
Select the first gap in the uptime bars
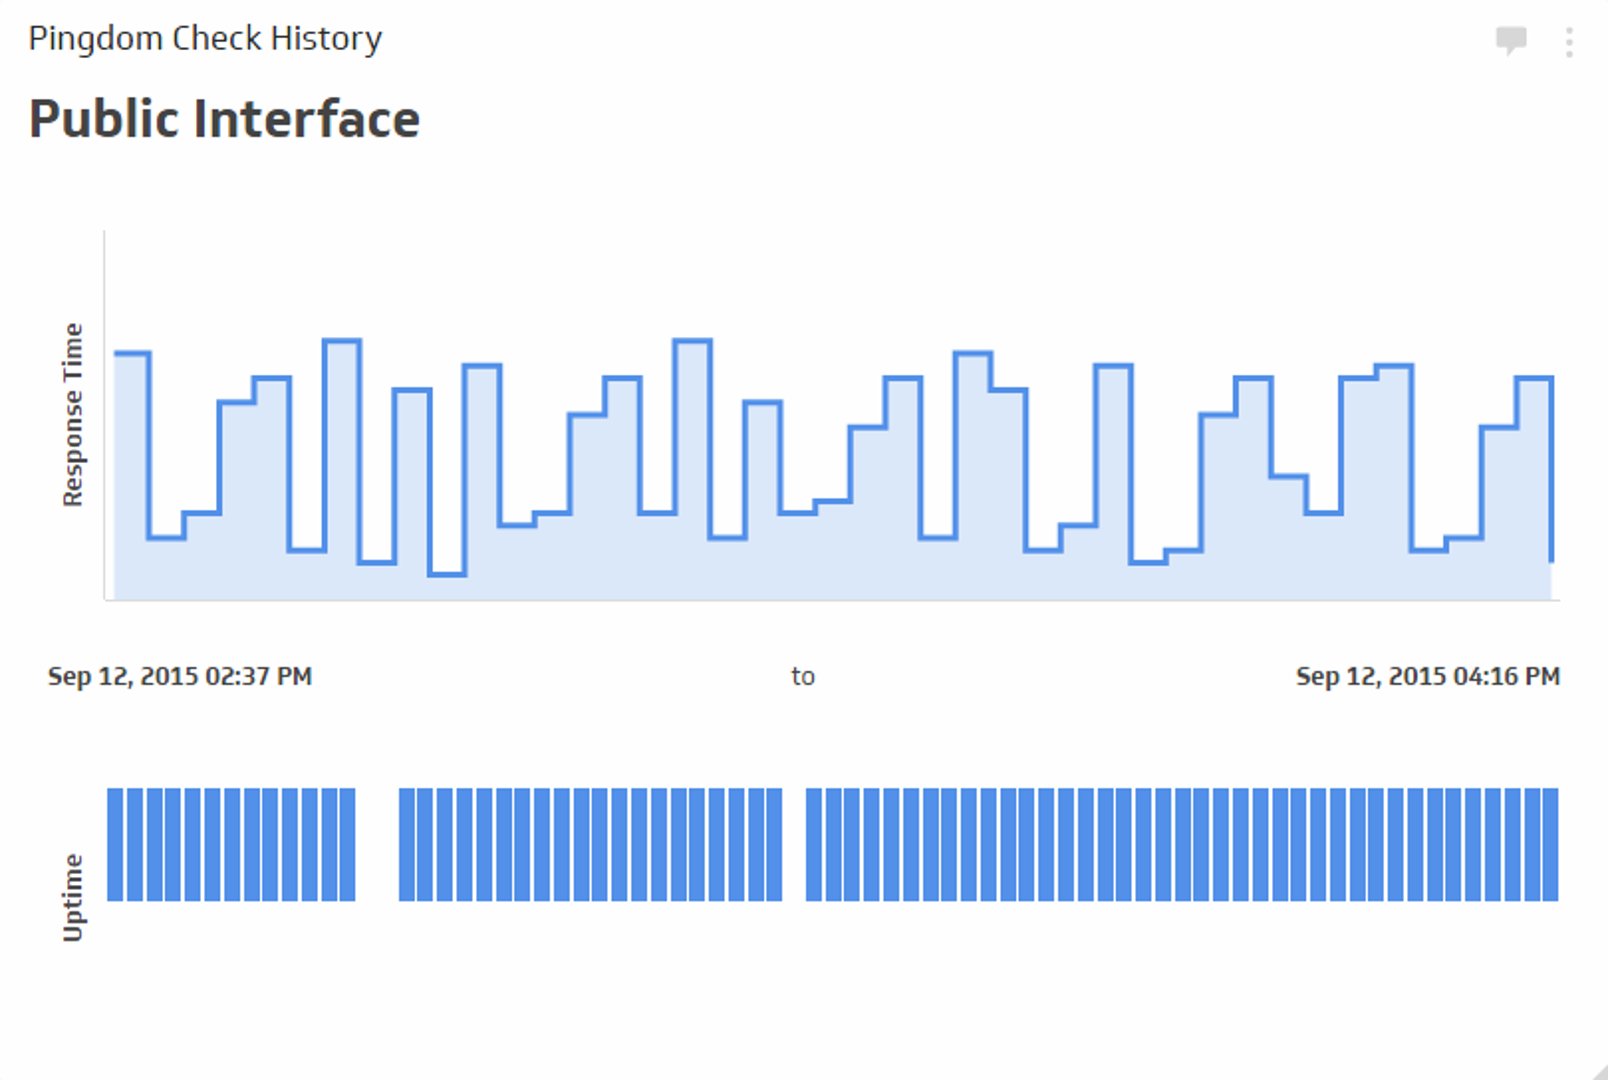click(376, 845)
